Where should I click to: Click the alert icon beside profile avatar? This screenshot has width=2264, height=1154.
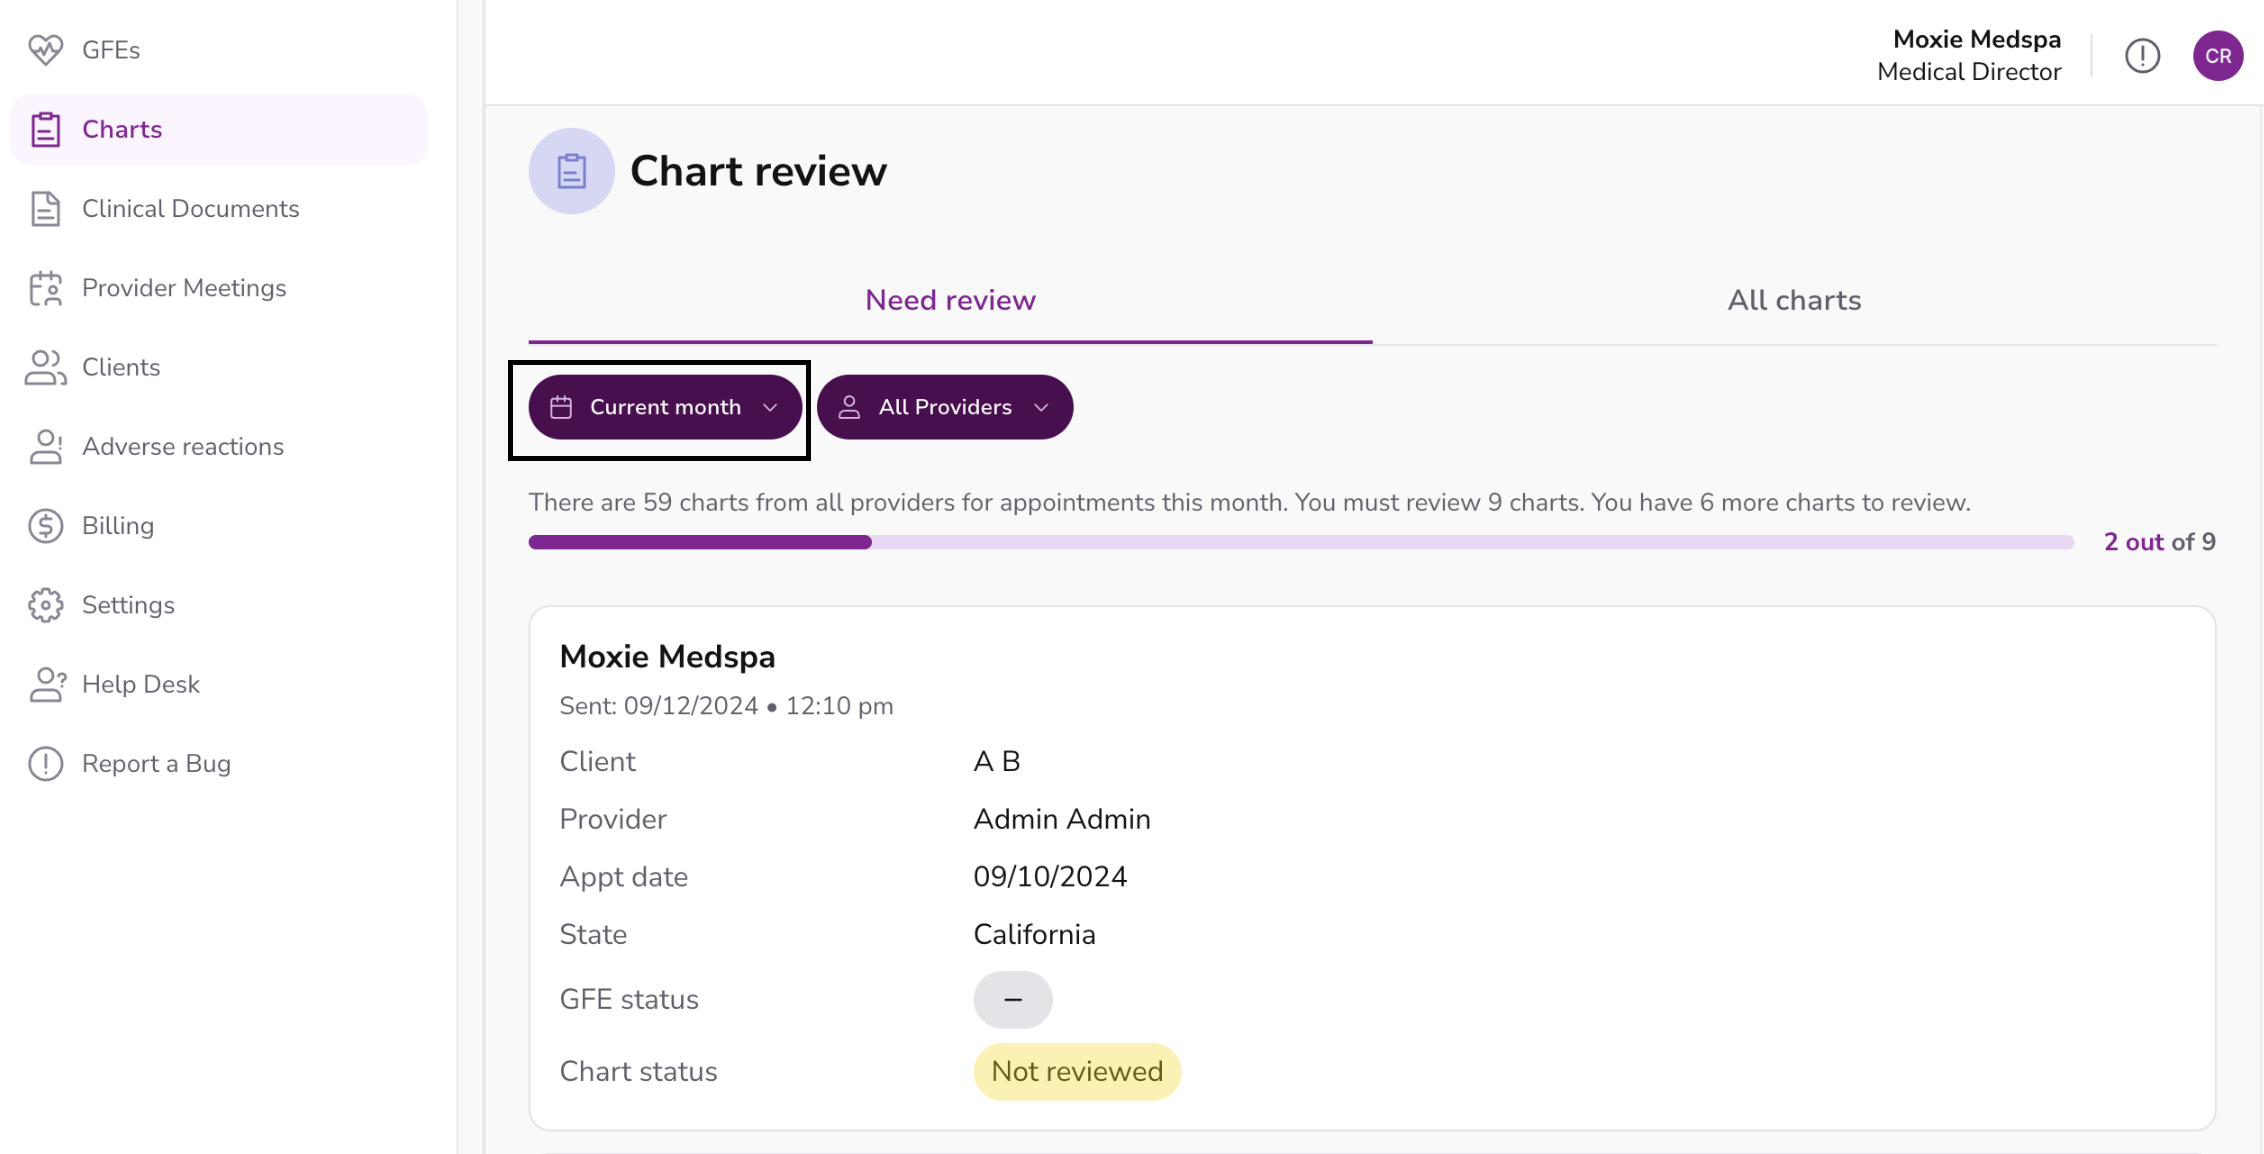2142,56
